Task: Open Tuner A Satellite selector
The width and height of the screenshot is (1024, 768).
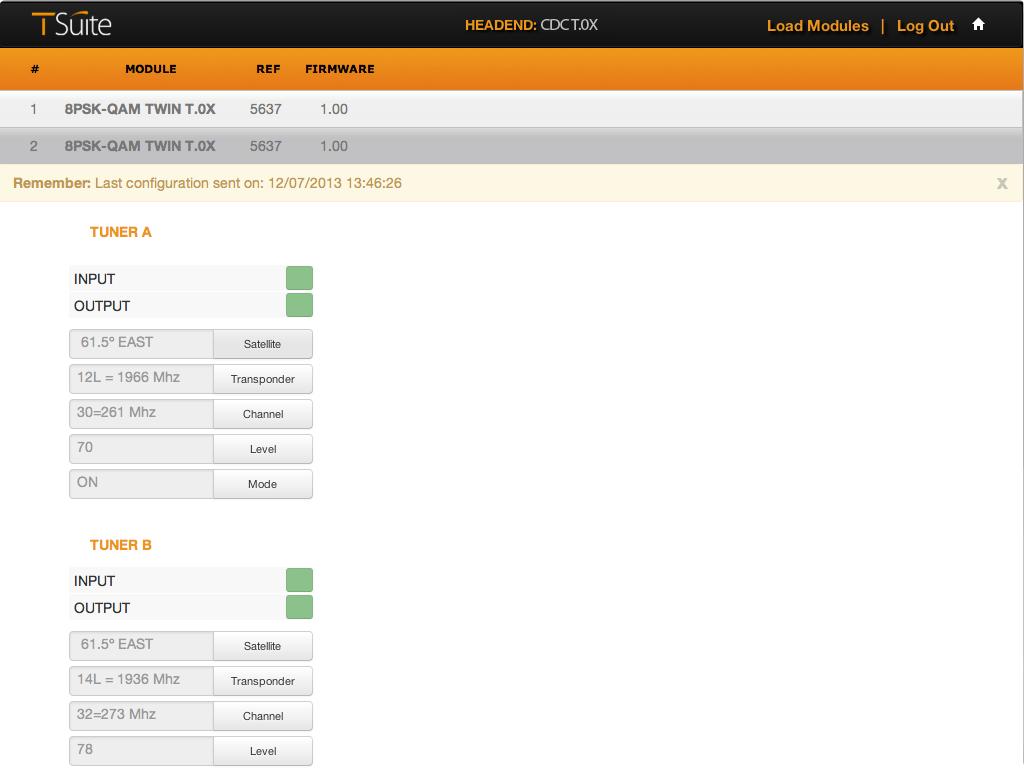Action: click(x=263, y=344)
